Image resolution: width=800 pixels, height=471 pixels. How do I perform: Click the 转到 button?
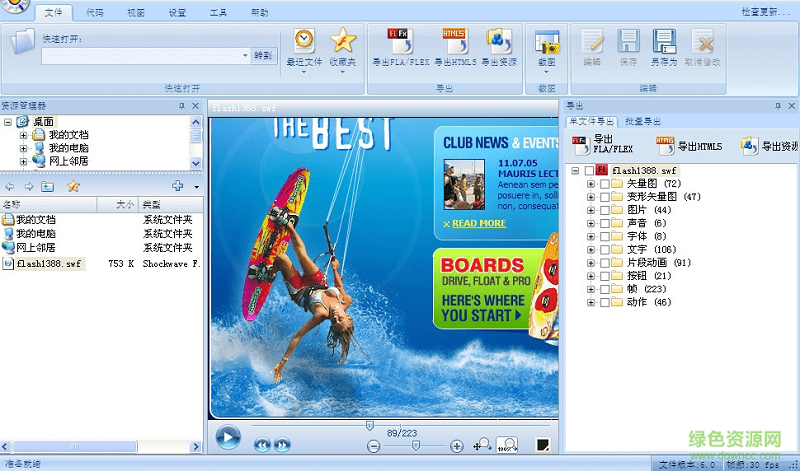(x=262, y=56)
